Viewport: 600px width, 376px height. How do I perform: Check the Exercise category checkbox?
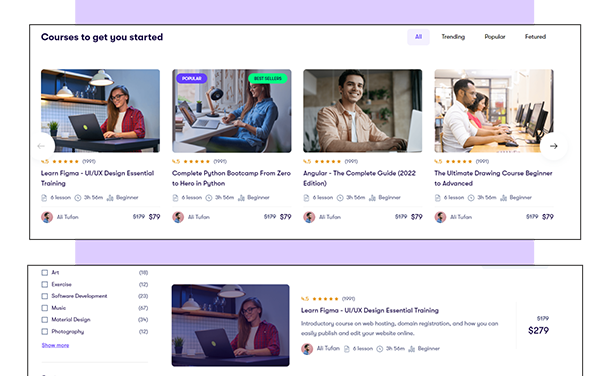[x=45, y=285]
